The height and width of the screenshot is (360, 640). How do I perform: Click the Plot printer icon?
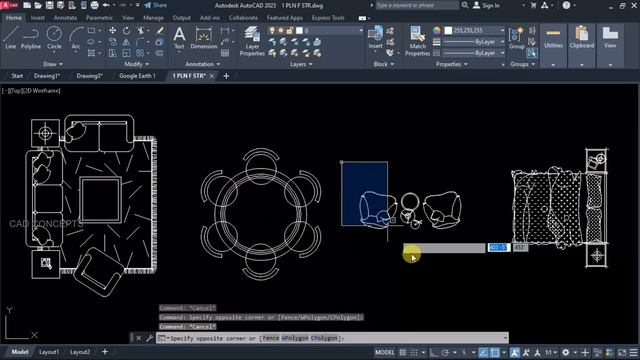tap(94, 5)
